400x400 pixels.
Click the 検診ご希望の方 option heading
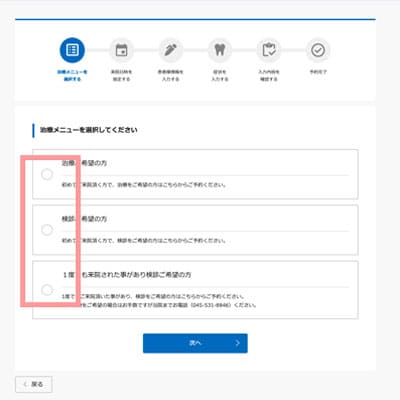(84, 219)
